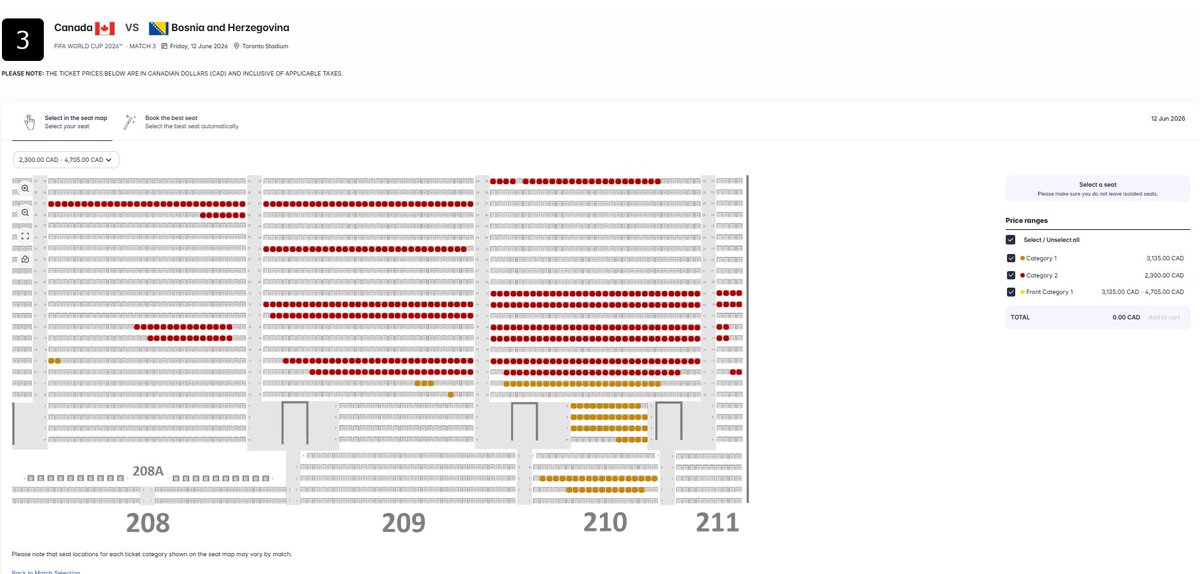Image resolution: width=1200 pixels, height=574 pixels.
Task: Click the Canada team name
Action: click(x=72, y=28)
